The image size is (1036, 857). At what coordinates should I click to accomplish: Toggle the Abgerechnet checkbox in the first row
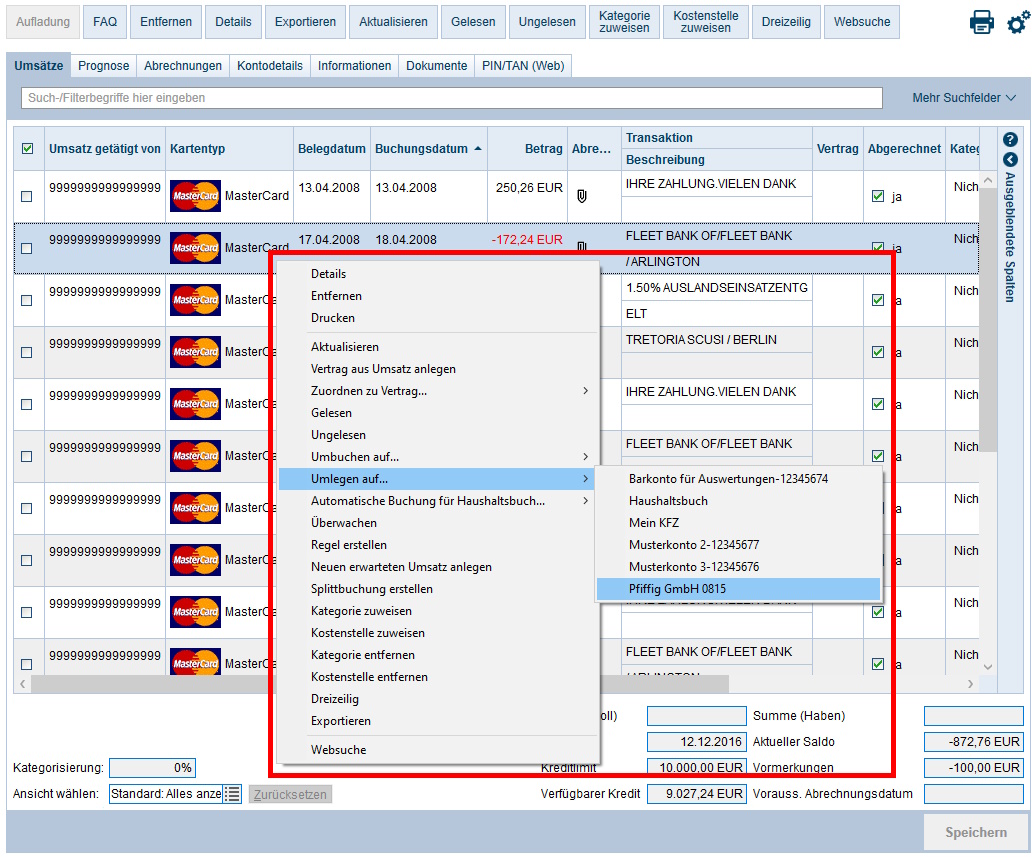878,196
